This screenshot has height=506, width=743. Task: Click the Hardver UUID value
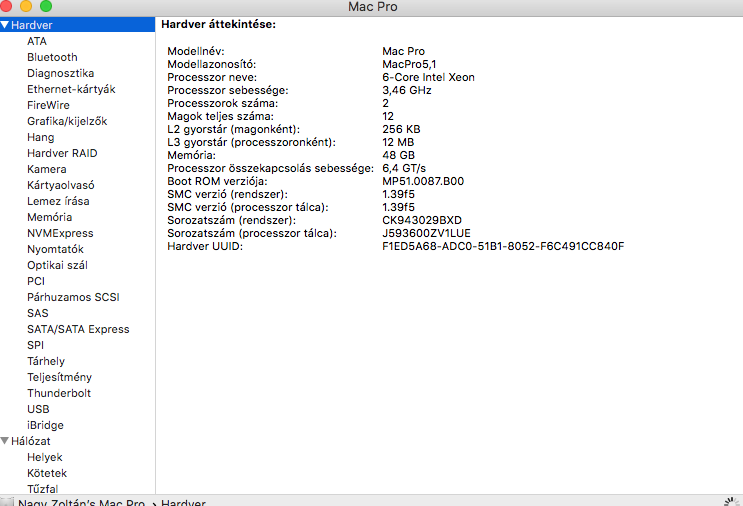click(x=503, y=246)
